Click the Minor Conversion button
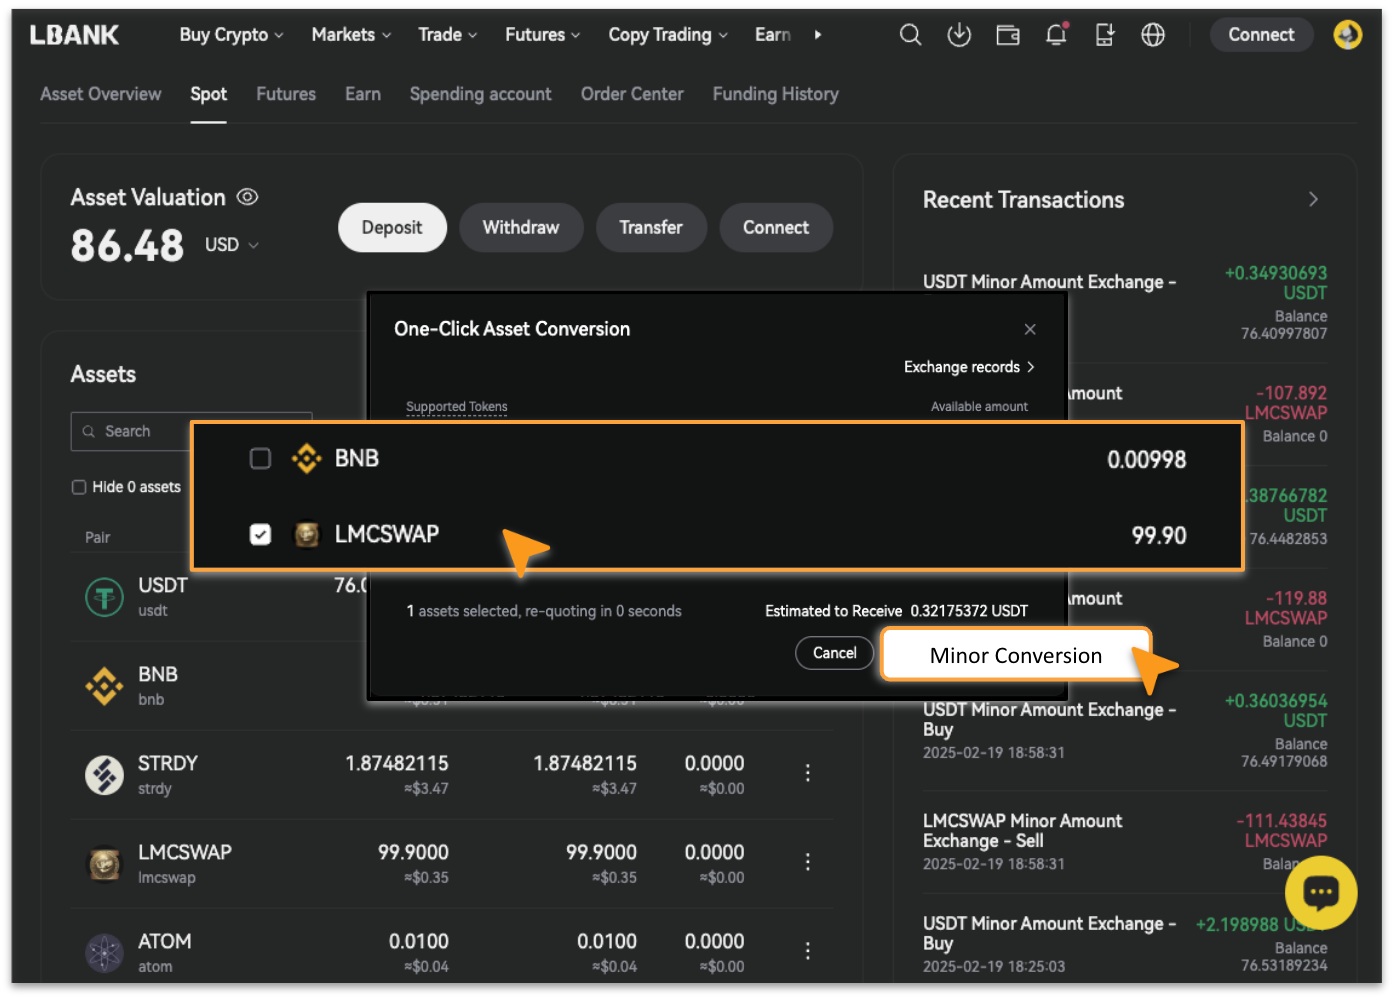 pyautogui.click(x=1015, y=655)
